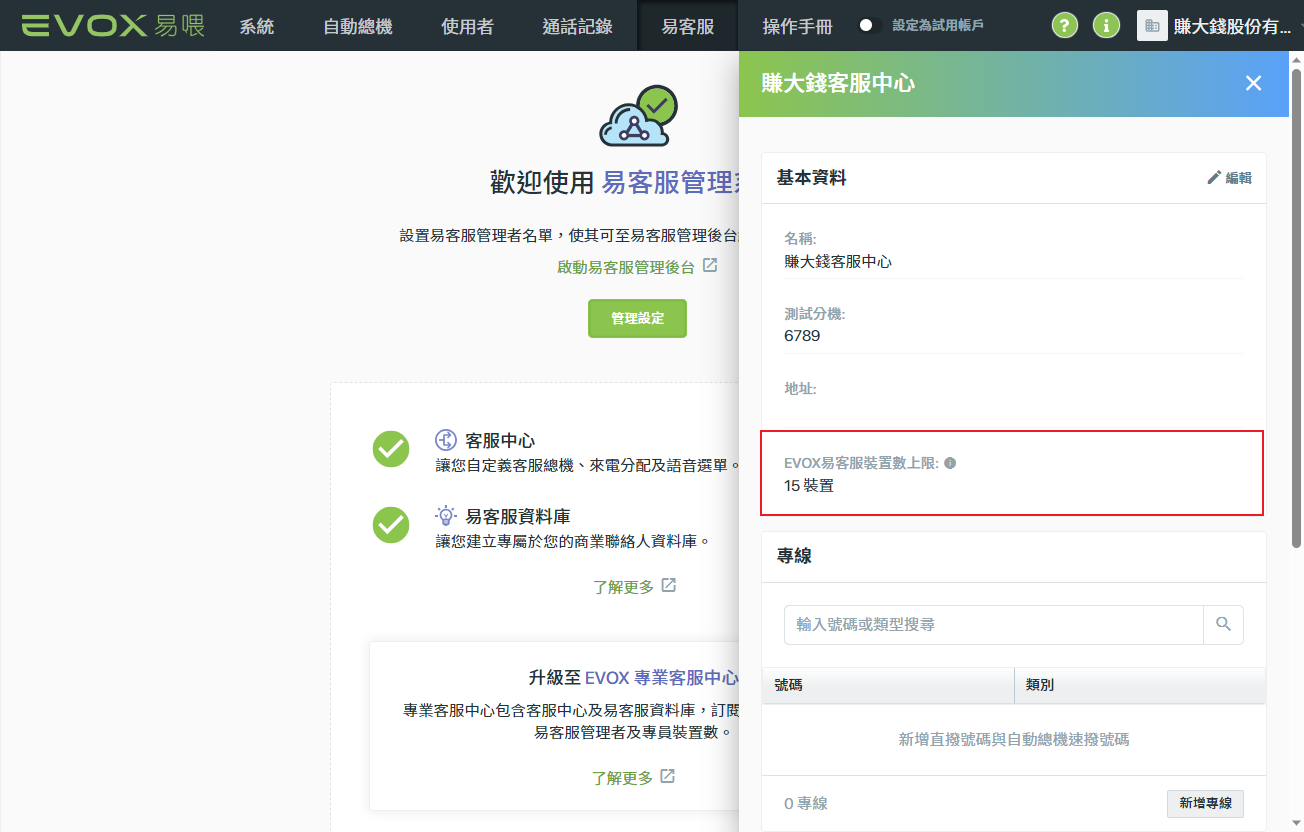Viewport: 1304px width, 832px height.
Task: Click external link icon beside 啟動易客服管理後台
Action: click(x=710, y=266)
